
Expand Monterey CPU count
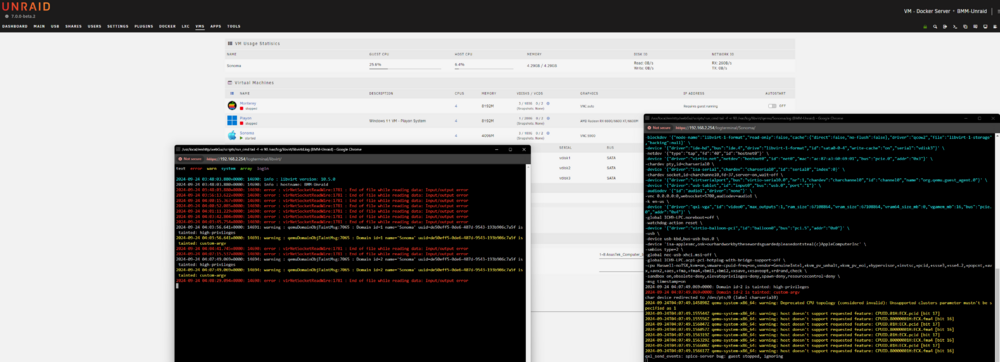(x=456, y=105)
